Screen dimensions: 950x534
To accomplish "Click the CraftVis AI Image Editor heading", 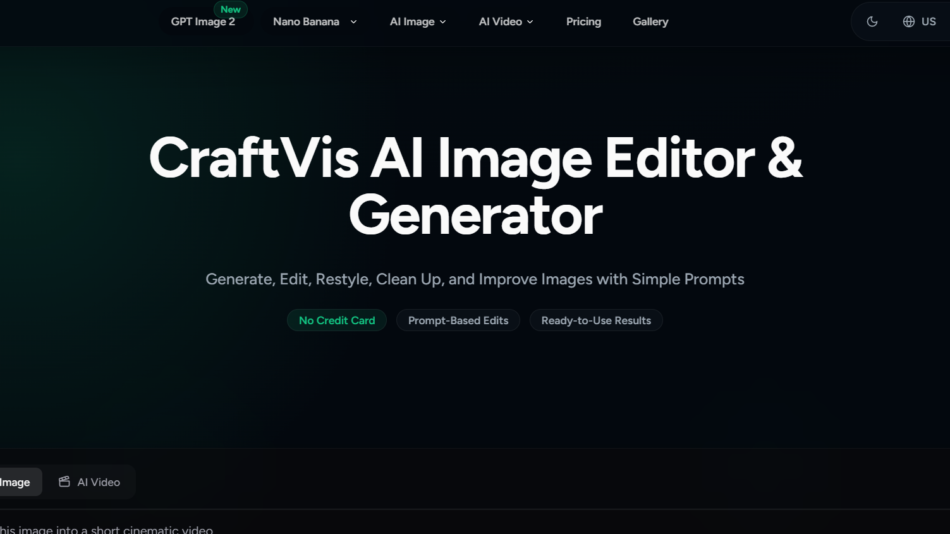I will coord(476,186).
